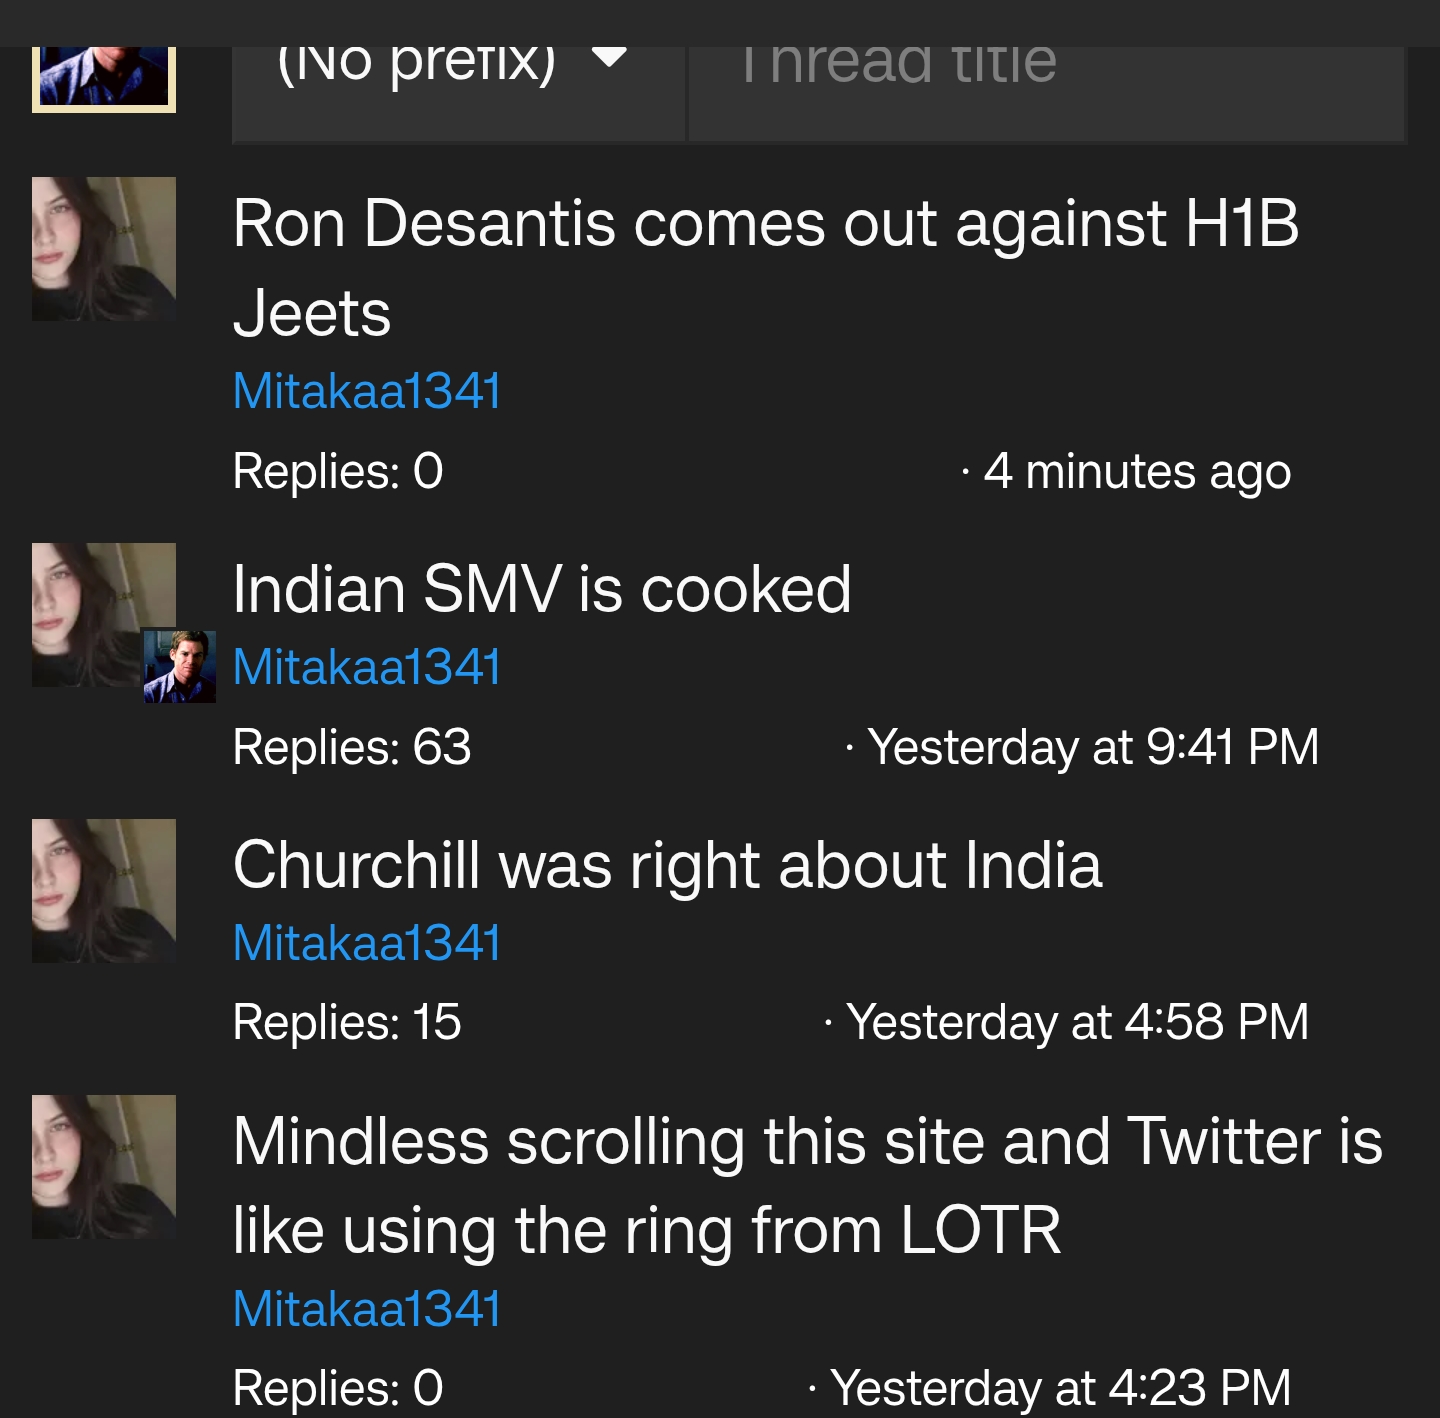Image resolution: width=1440 pixels, height=1418 pixels.
Task: Click author Mitakaa1341 under the Churchill thread
Action: (366, 943)
